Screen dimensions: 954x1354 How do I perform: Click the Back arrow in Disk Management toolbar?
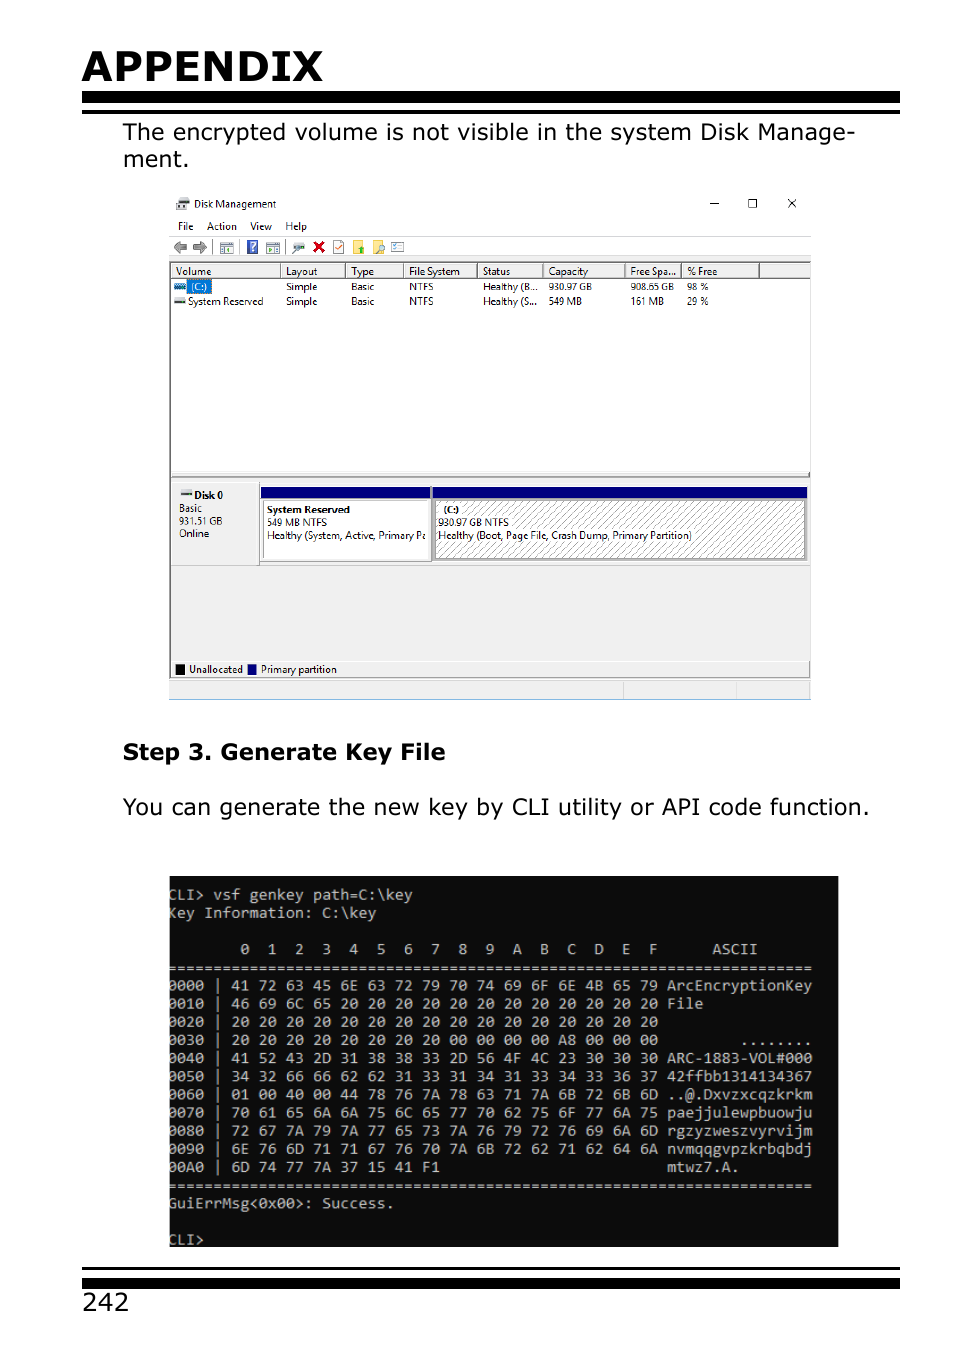point(180,247)
